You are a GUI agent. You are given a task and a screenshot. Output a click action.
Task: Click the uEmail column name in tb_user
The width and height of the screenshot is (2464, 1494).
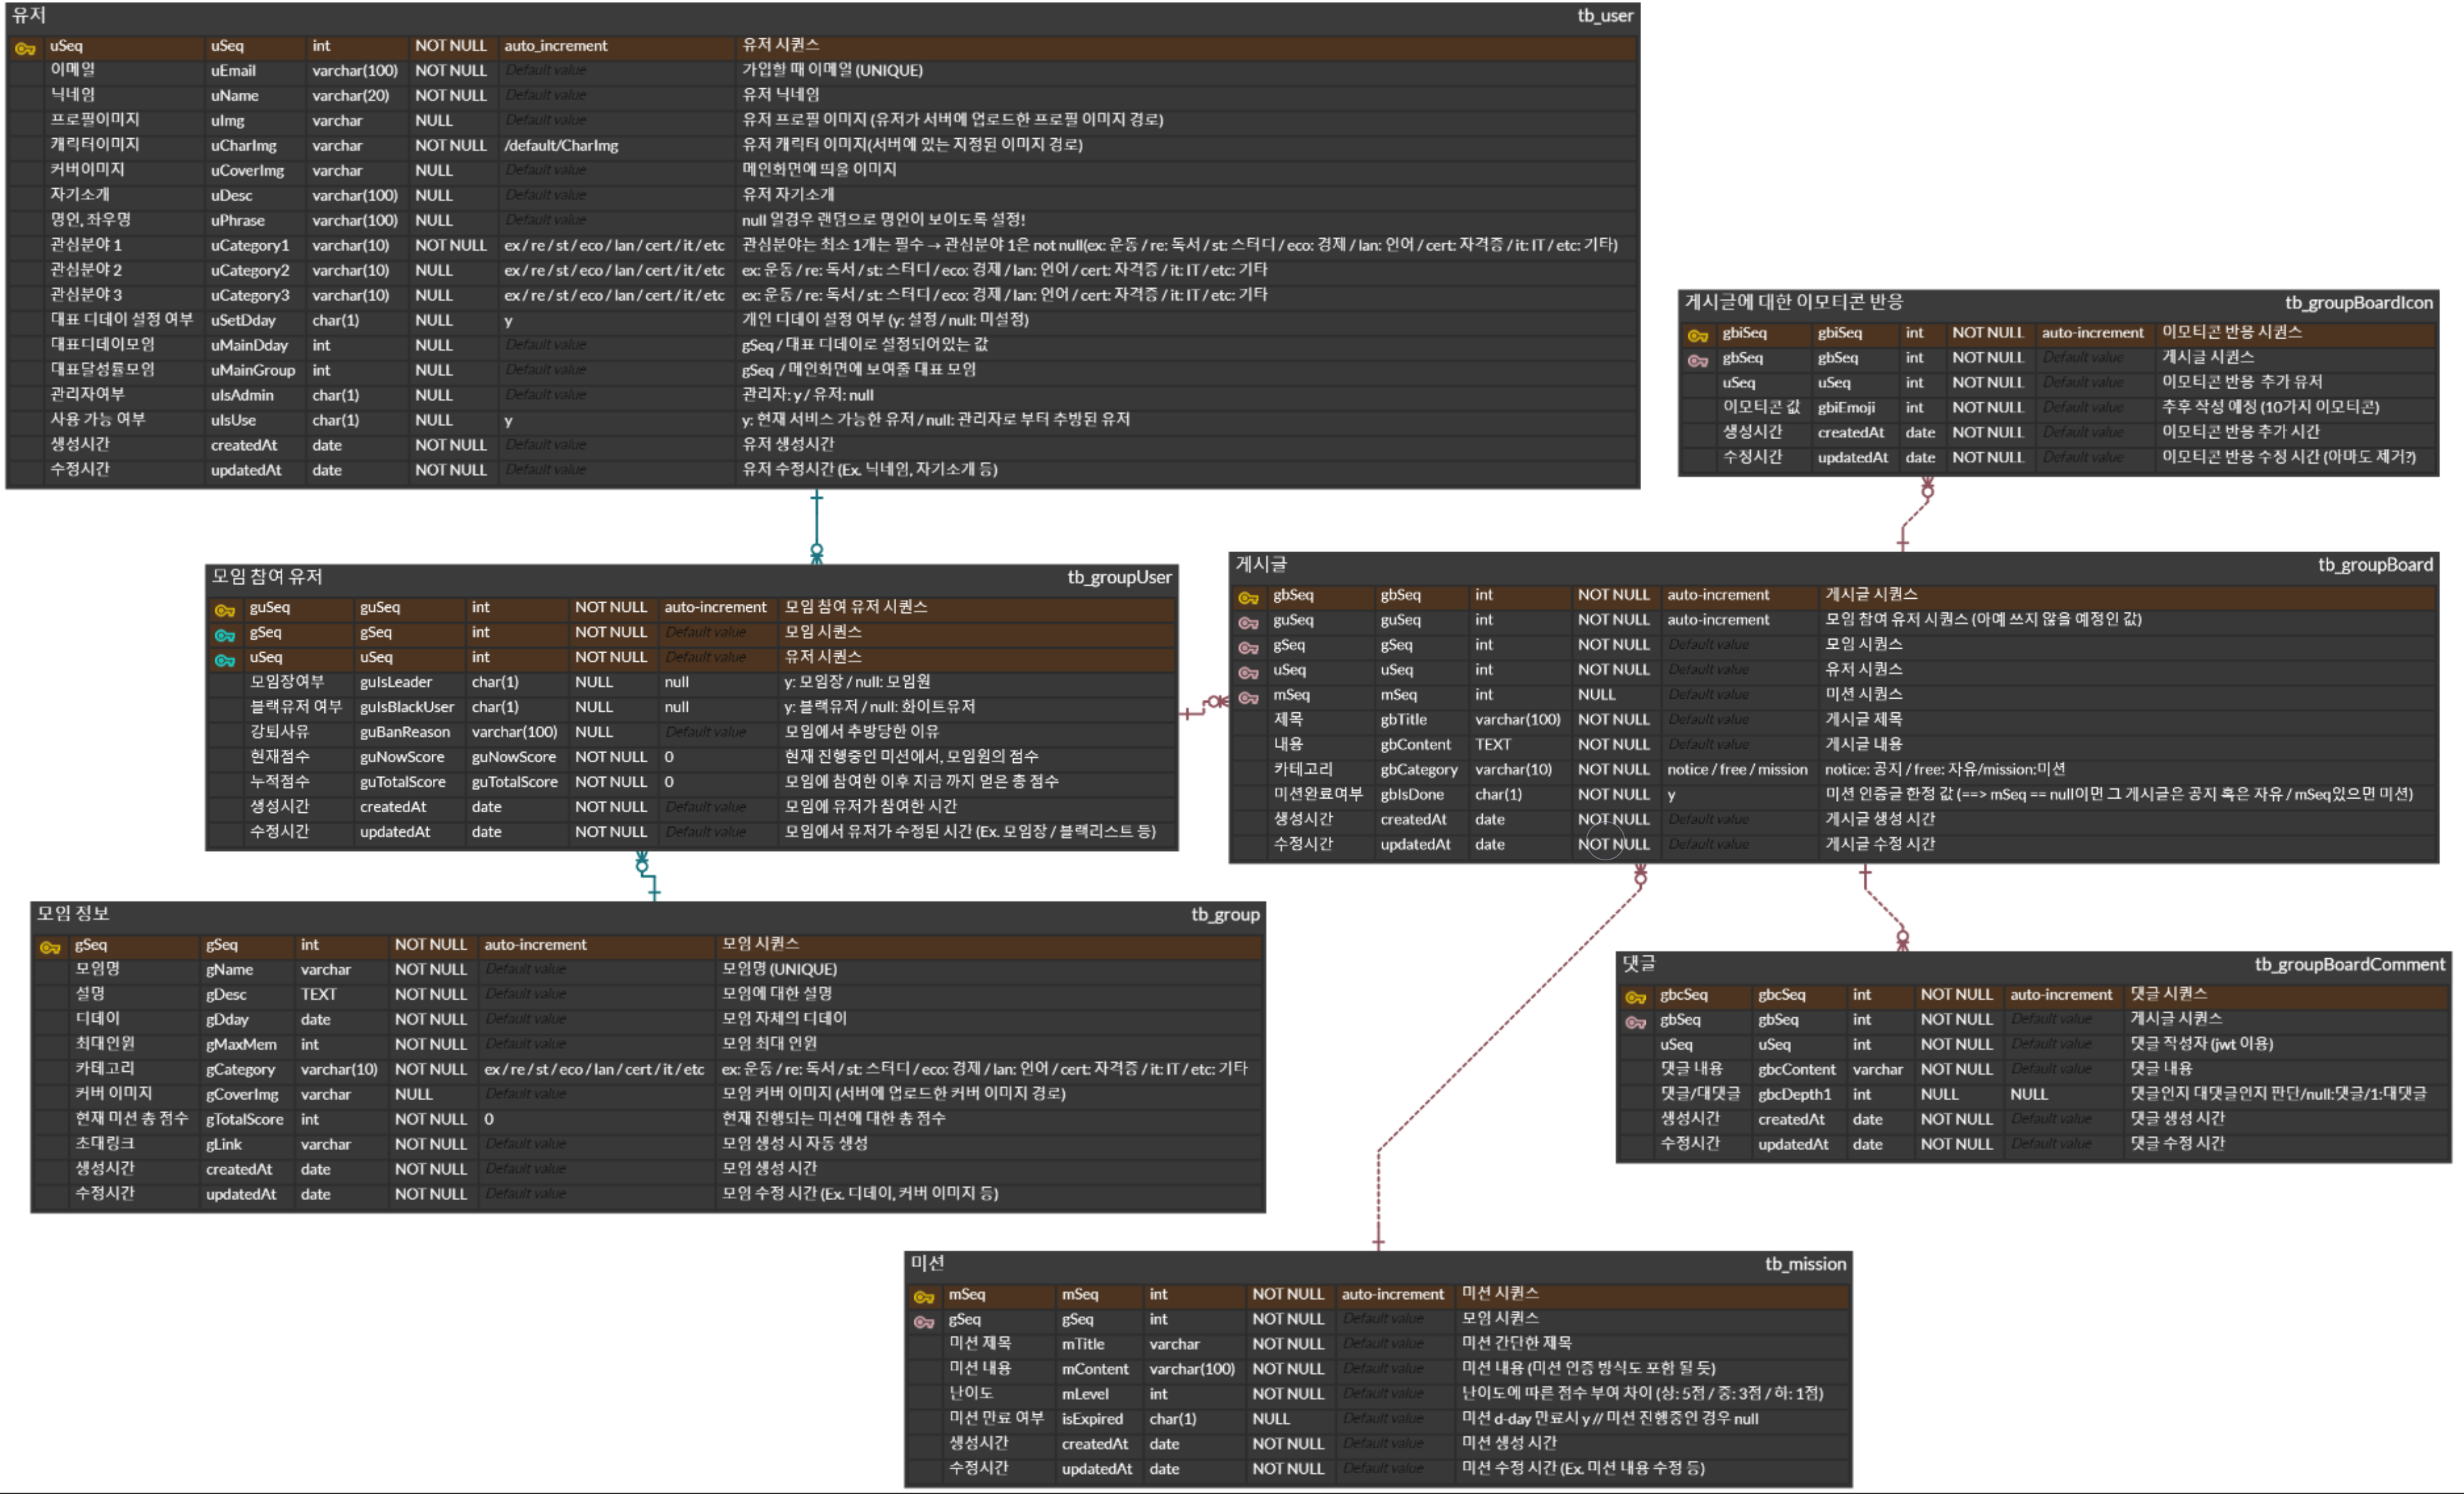233,71
